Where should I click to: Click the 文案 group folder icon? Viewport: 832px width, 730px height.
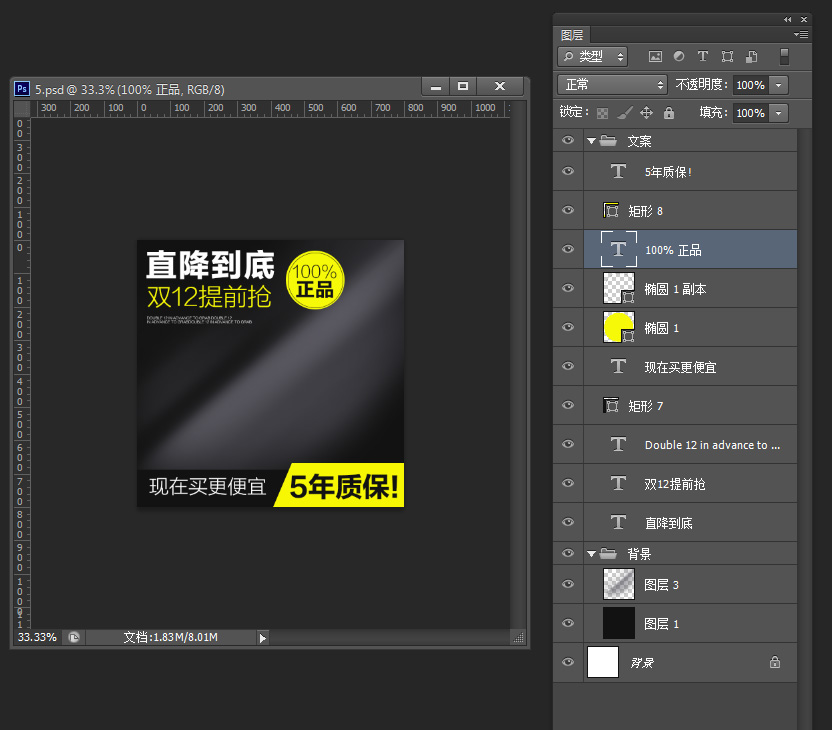point(608,141)
